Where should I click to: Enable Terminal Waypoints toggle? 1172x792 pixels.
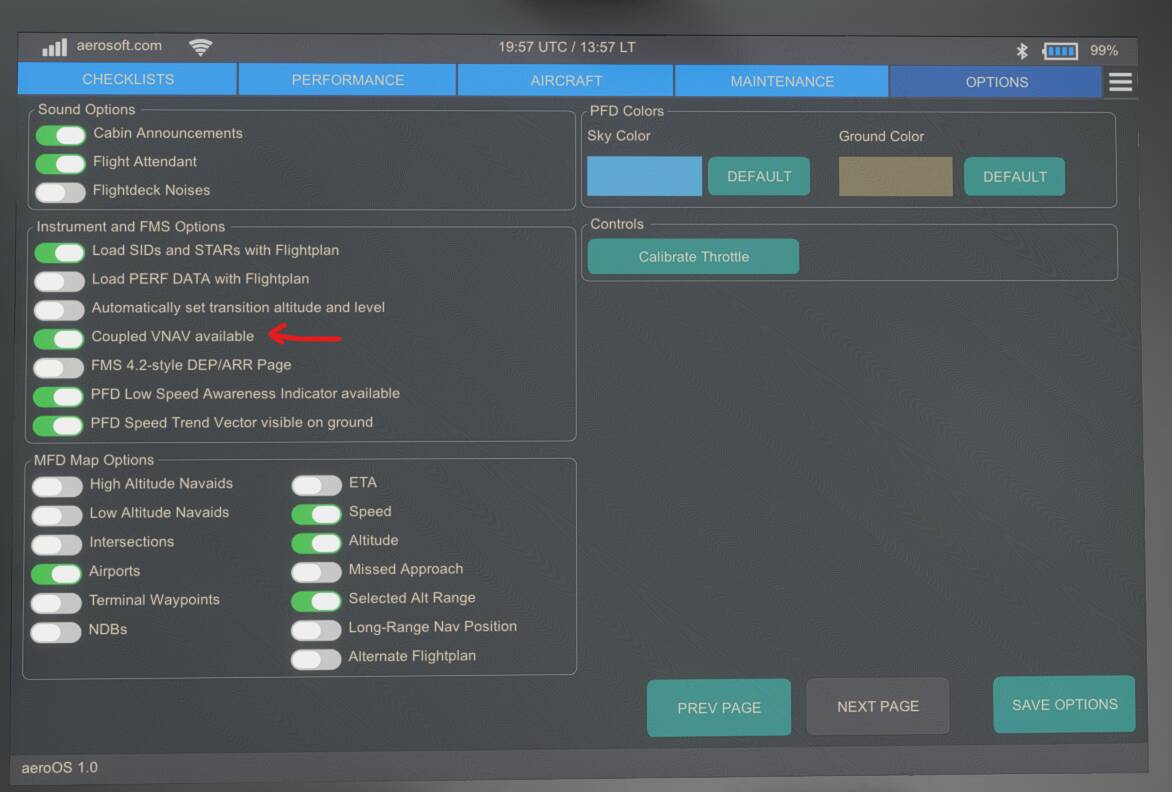pyautogui.click(x=56, y=603)
